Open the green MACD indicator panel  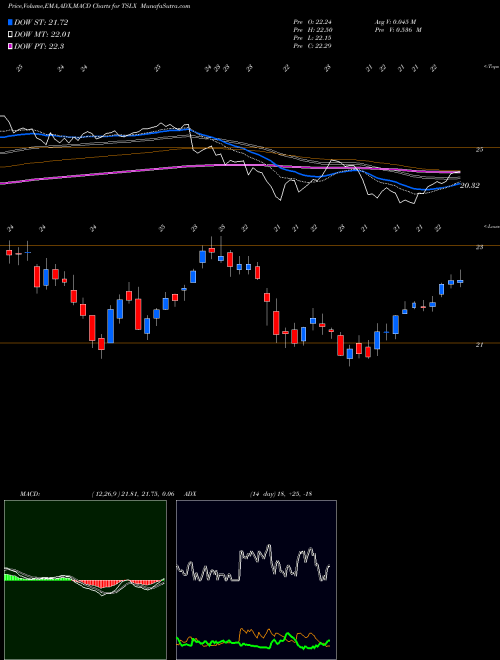pos(85,580)
